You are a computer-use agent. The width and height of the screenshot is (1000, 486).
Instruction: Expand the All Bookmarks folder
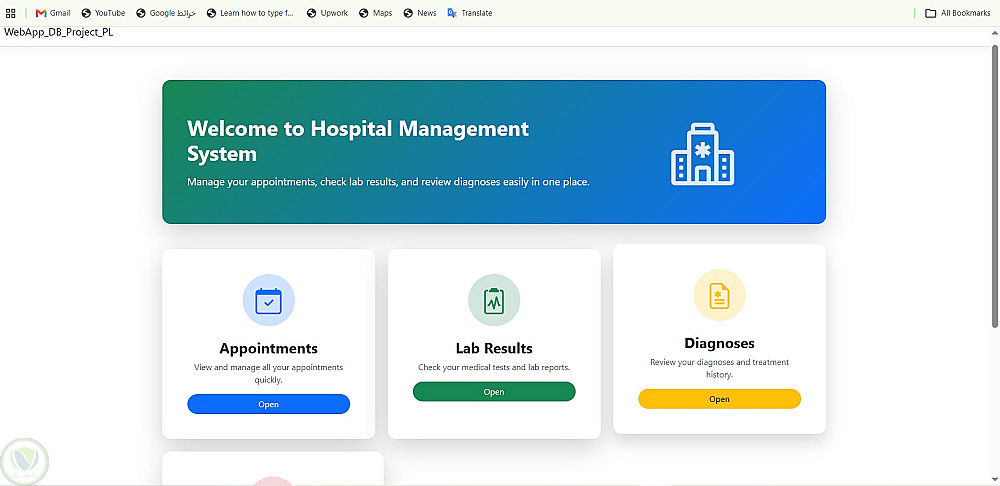click(957, 13)
